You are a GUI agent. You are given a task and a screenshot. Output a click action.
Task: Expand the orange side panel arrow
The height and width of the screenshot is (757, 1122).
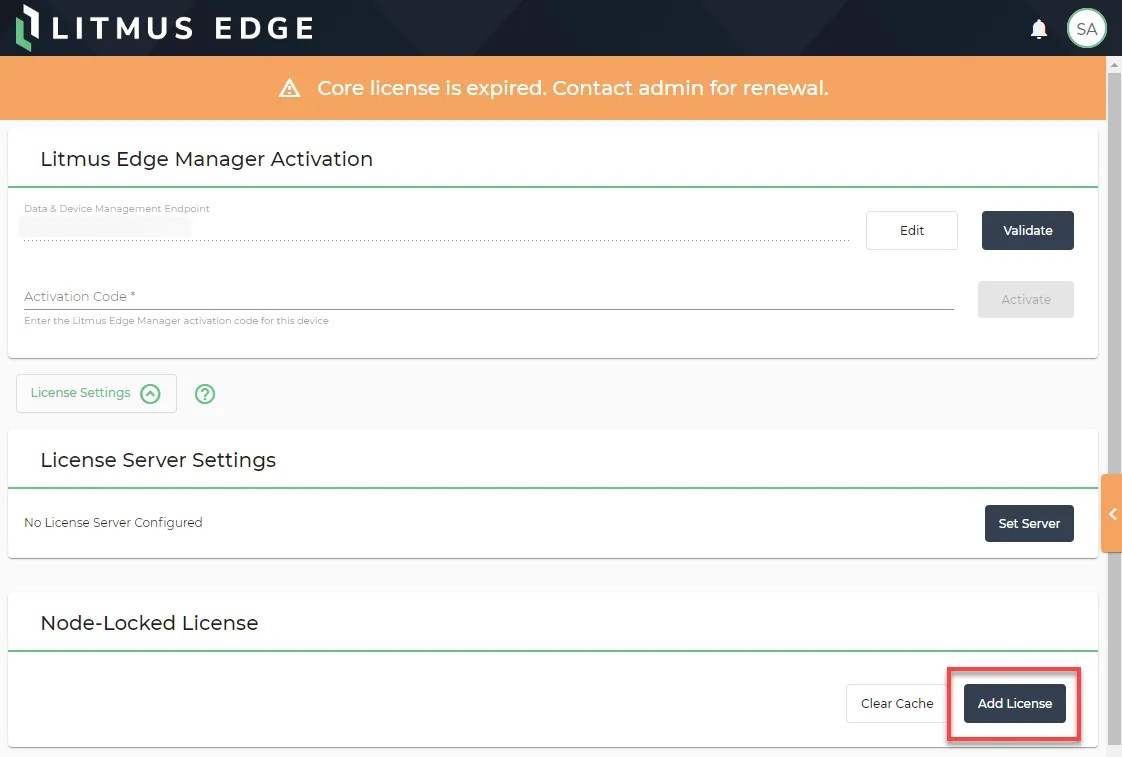click(x=1112, y=514)
